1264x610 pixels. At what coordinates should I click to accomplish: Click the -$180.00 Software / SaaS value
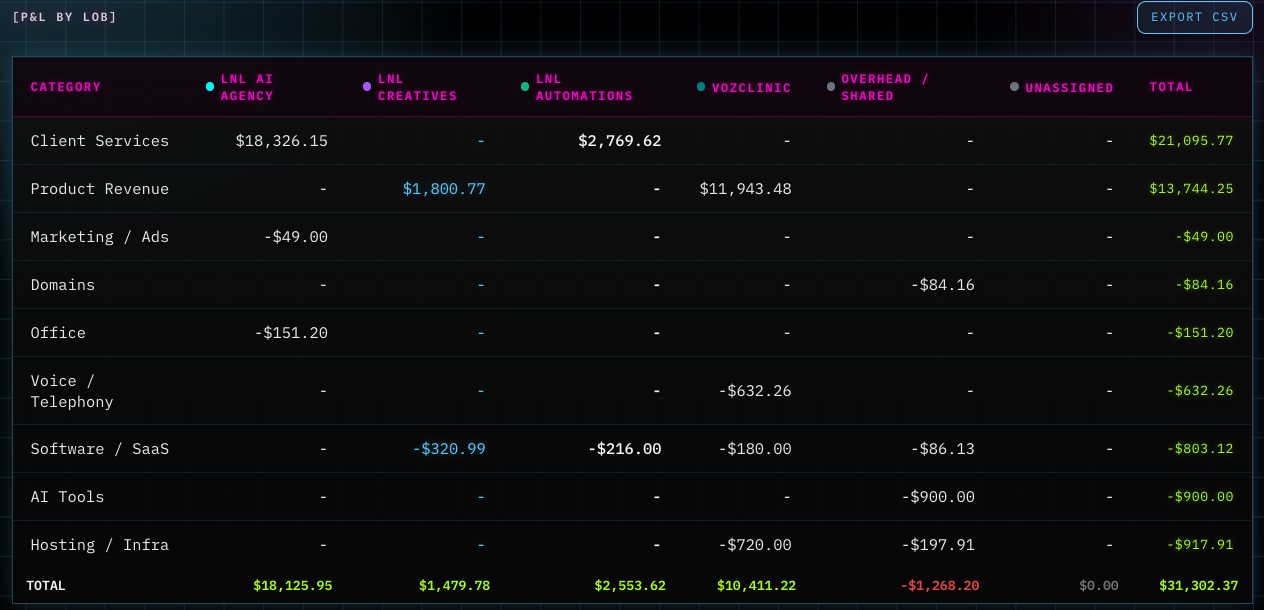755,449
